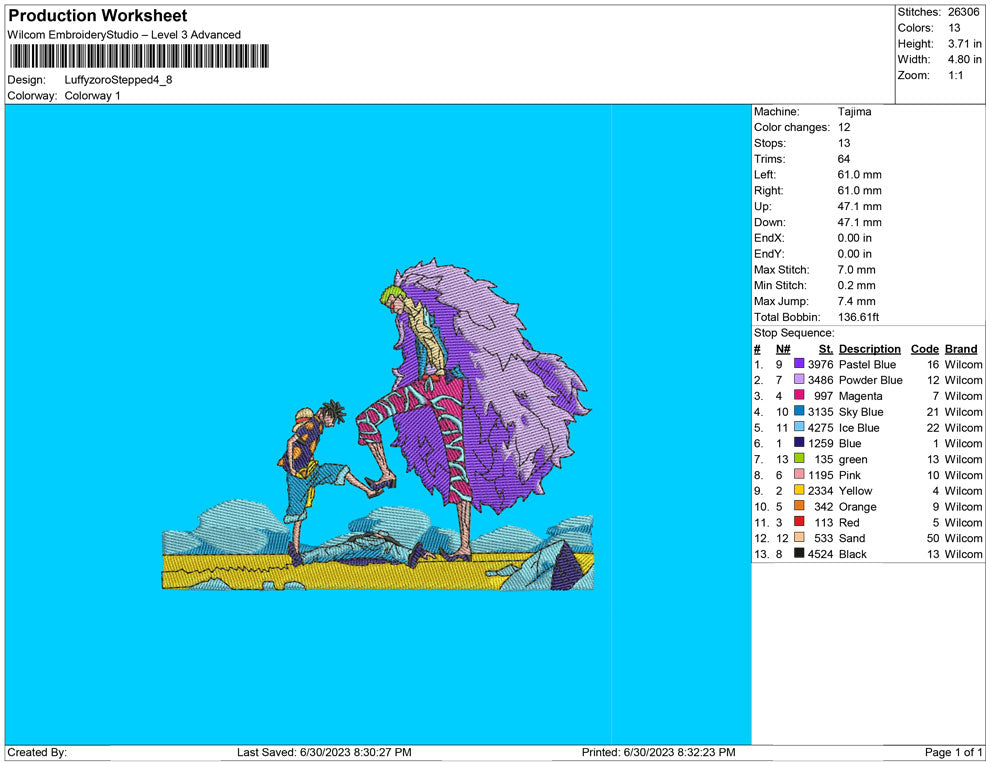990x762 pixels.
Task: Select the Powder Blue thread swatch
Action: coord(799,381)
